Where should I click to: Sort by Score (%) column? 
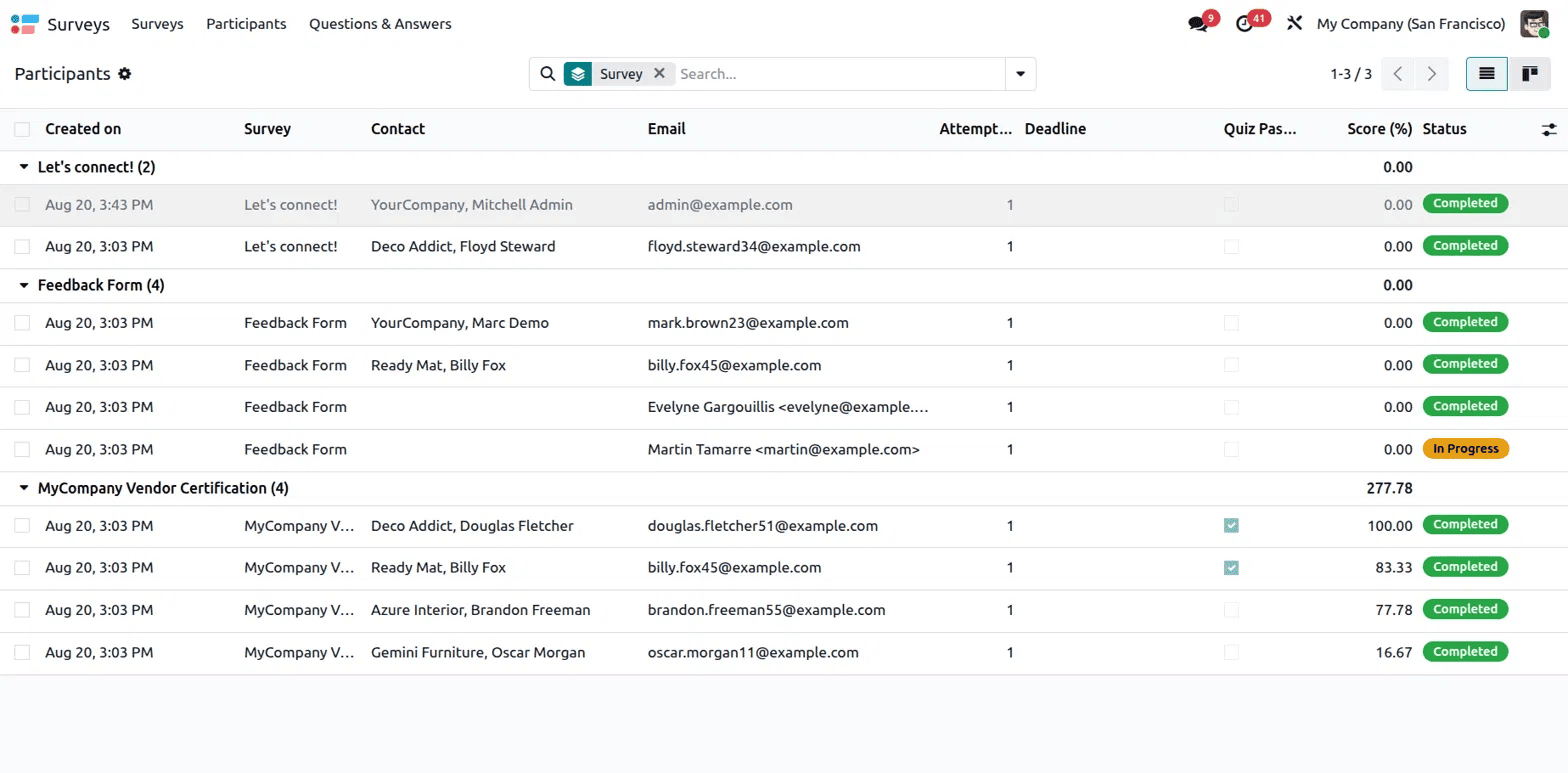click(1379, 129)
